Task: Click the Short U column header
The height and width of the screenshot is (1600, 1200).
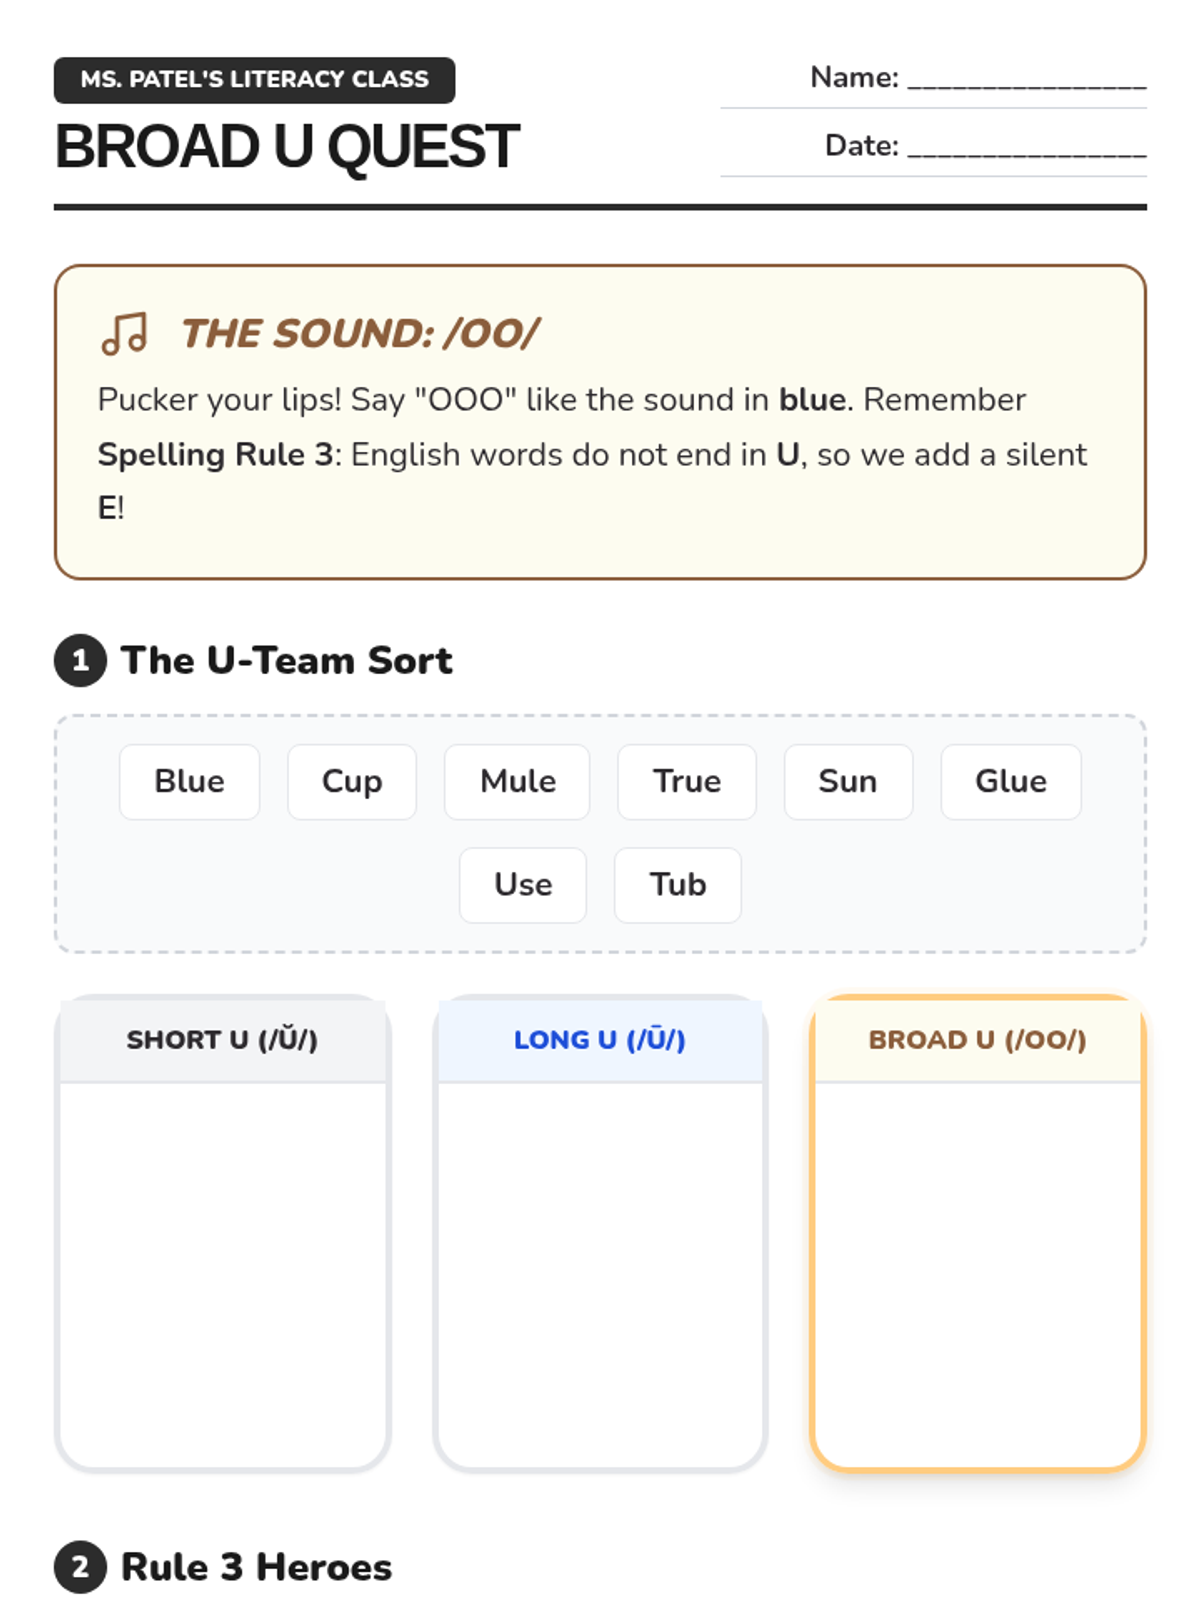Action: pos(222,1040)
